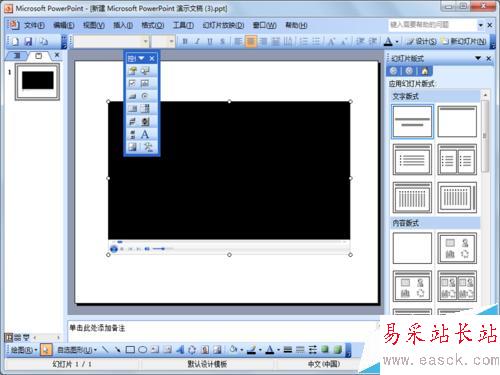Click the 新幻灯片(N) New Slide button

coord(463,41)
